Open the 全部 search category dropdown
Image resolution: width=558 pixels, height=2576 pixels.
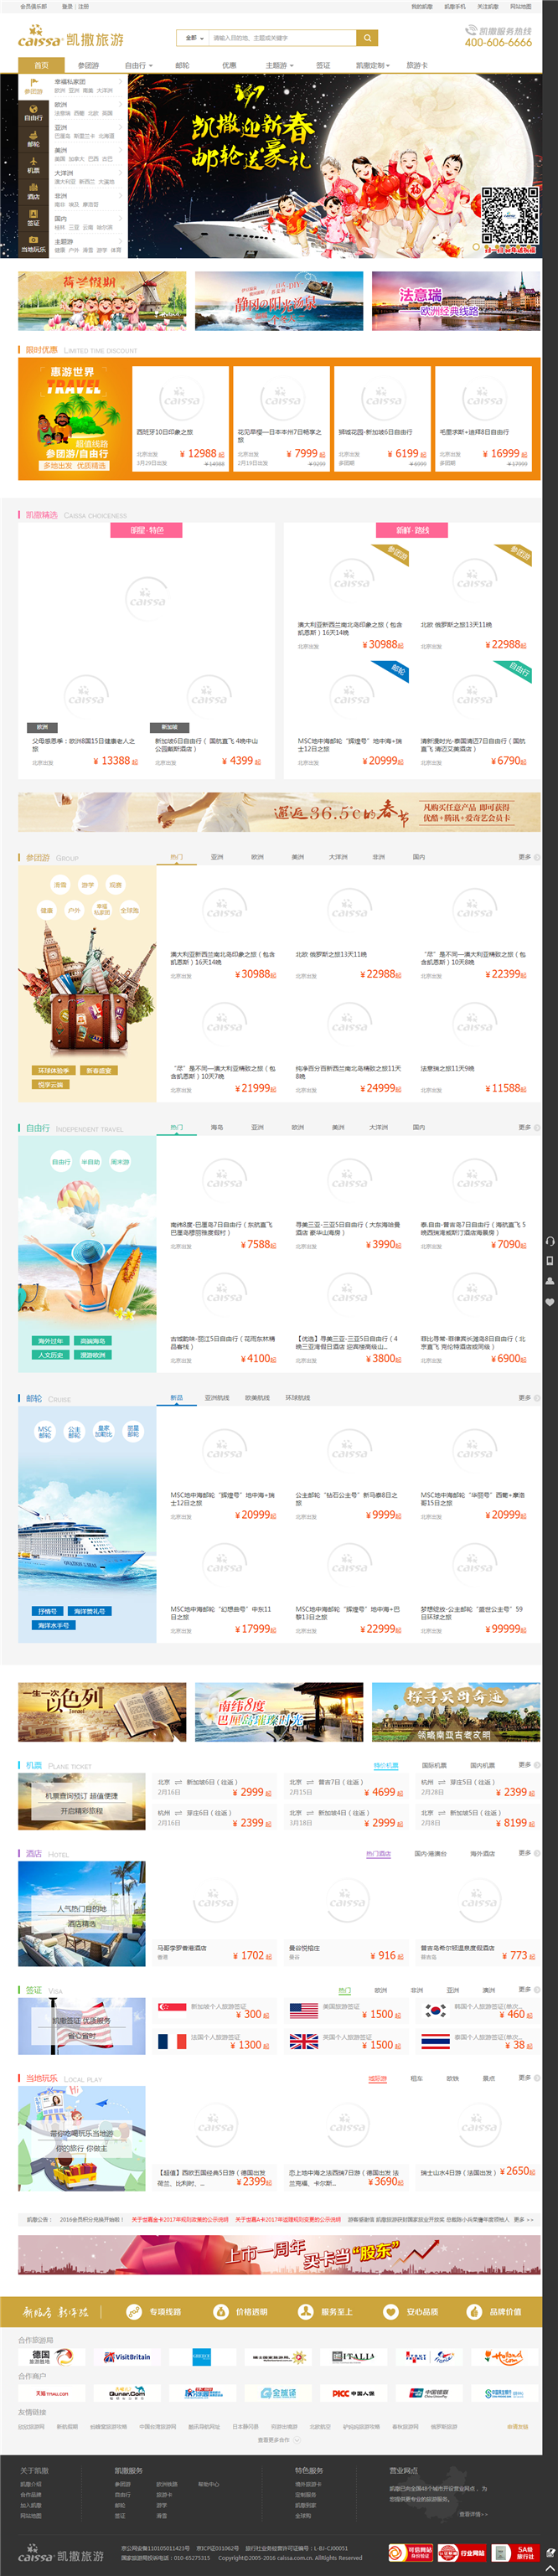coord(191,38)
